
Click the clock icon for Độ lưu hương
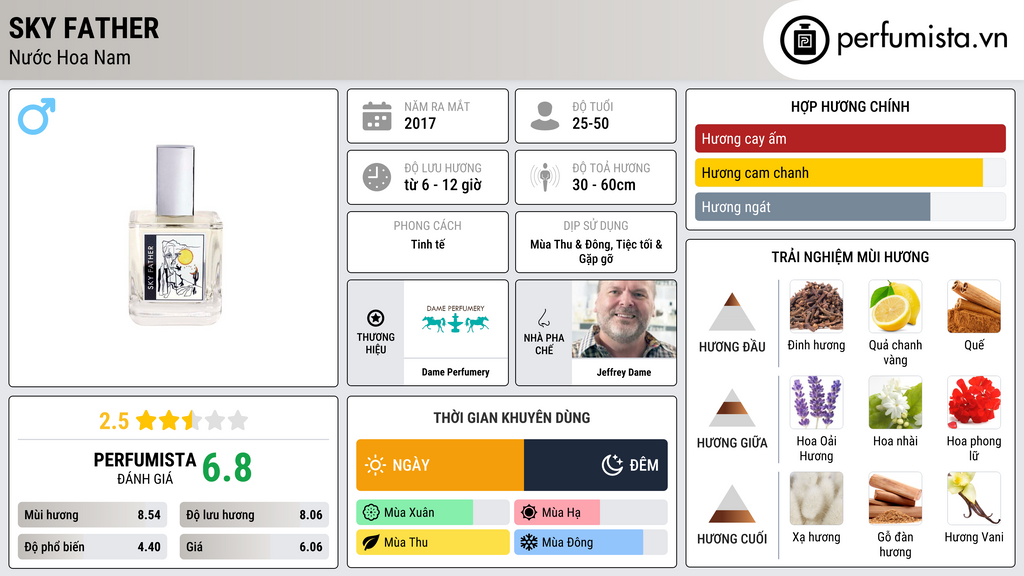tap(377, 177)
